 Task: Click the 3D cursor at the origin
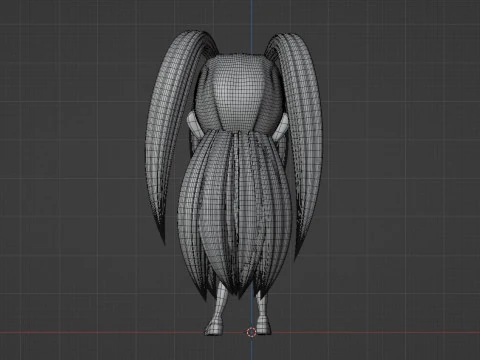251,332
